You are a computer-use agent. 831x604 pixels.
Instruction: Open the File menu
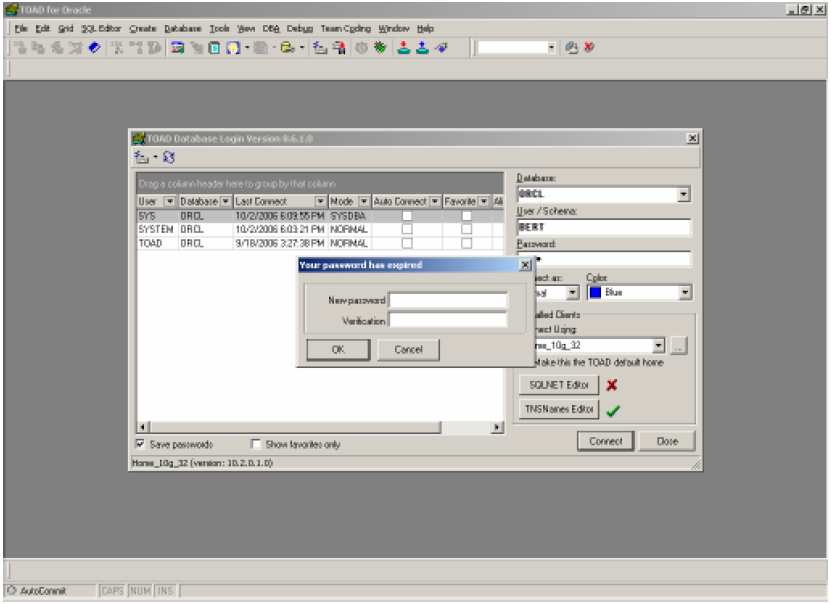click(x=21, y=29)
